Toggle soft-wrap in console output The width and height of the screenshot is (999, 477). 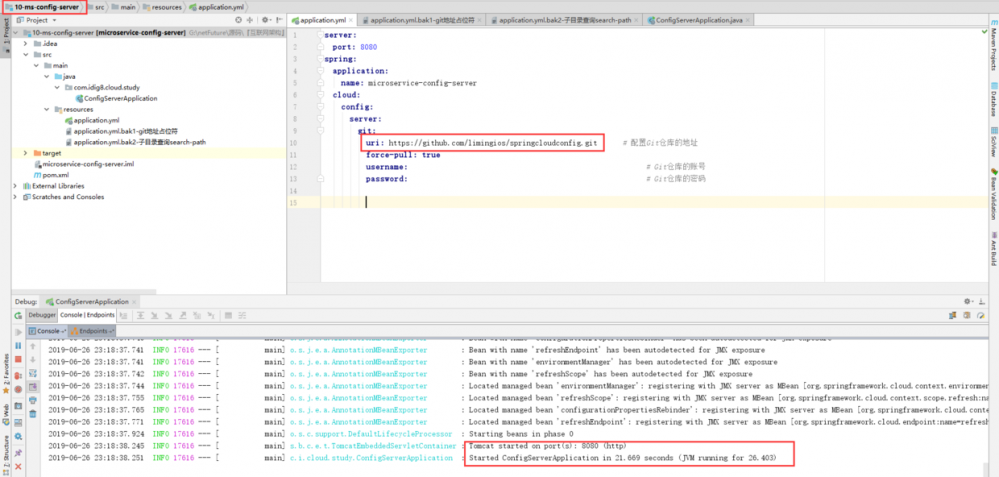point(32,373)
